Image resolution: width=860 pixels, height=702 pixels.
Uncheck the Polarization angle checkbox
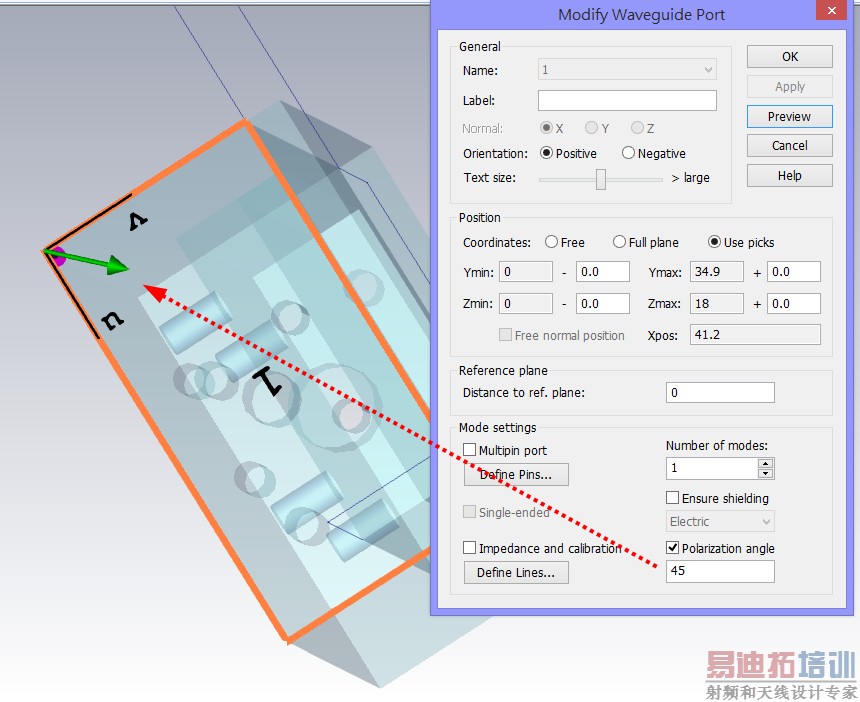[x=672, y=547]
